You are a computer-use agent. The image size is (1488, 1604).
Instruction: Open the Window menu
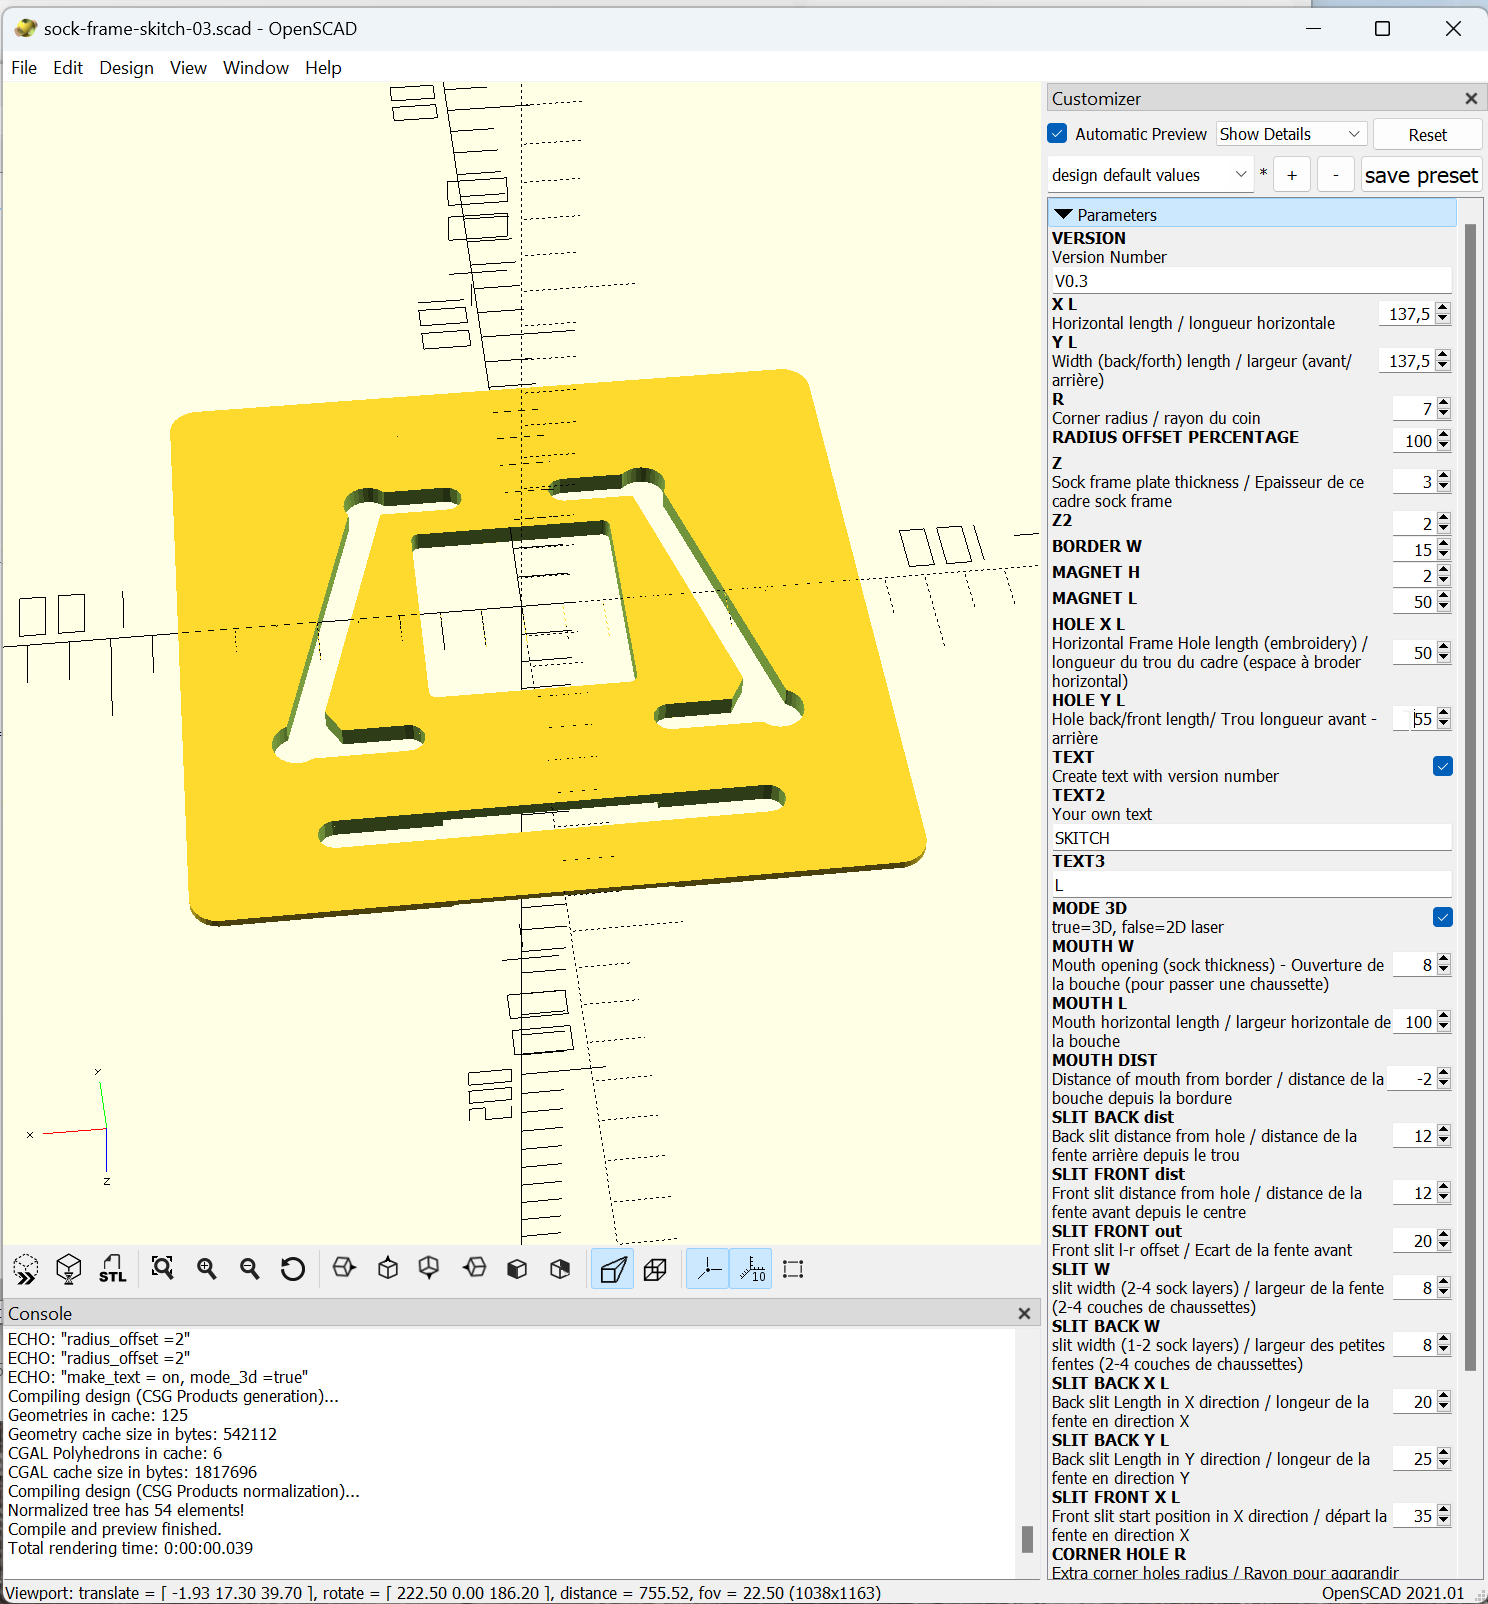[x=256, y=67]
